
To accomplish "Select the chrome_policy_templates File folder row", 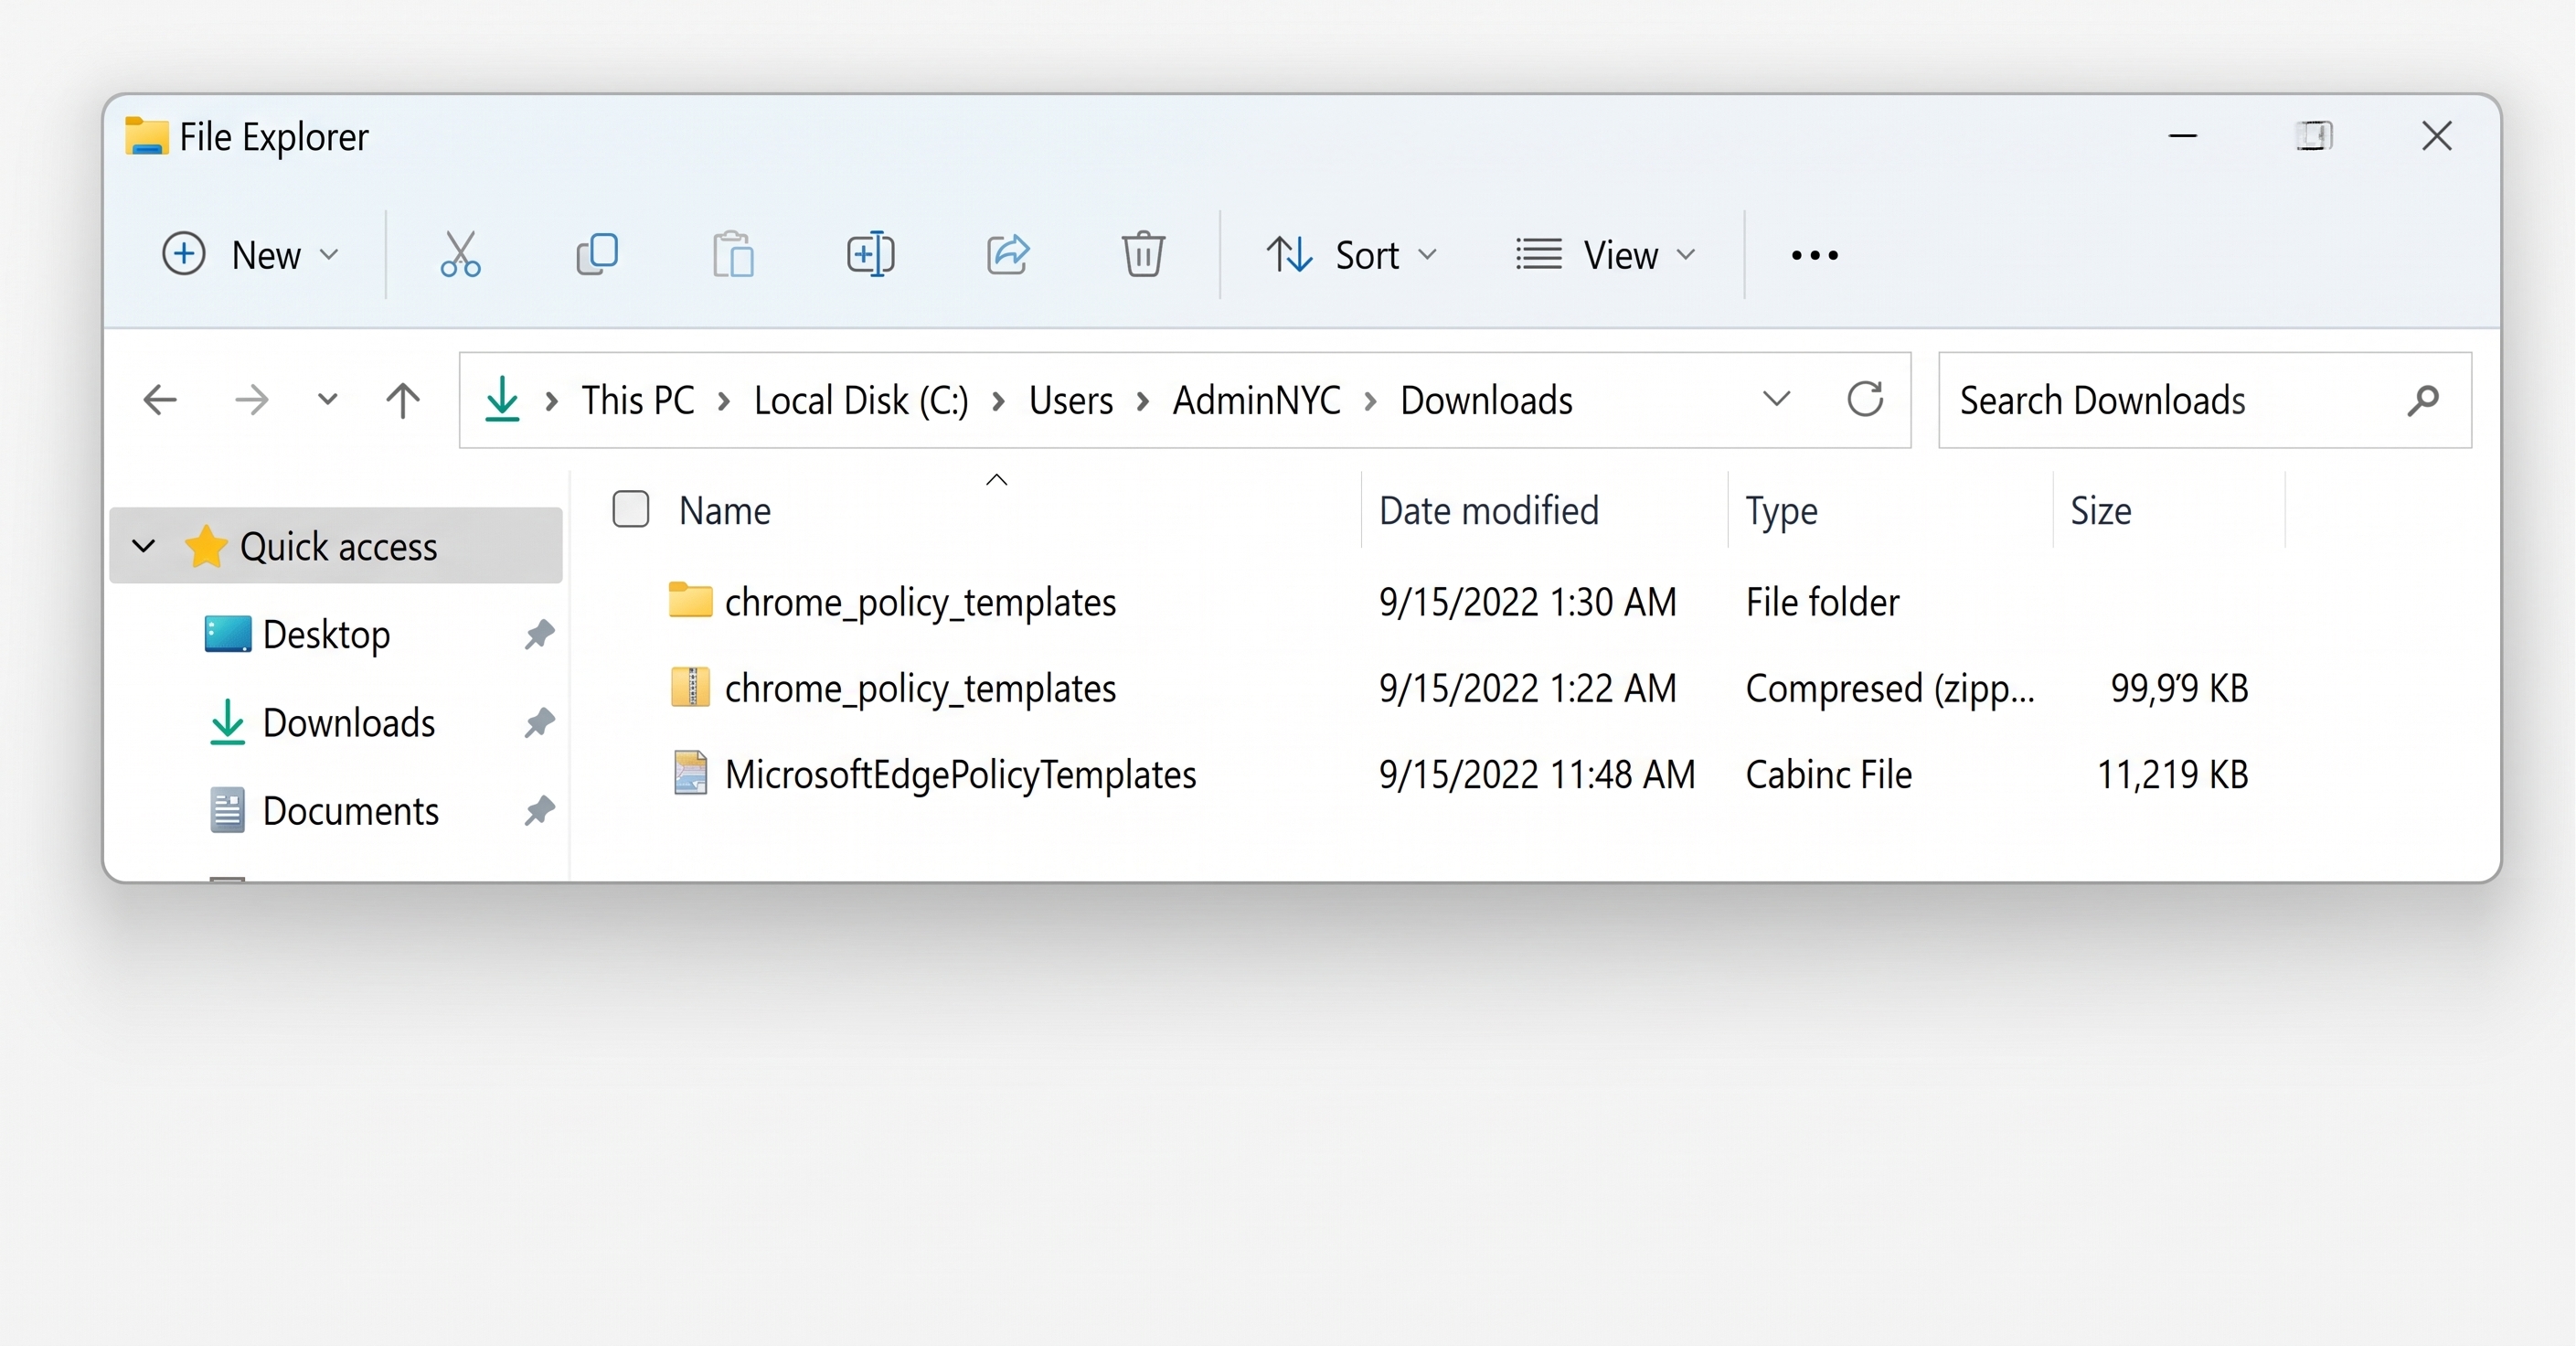I will (x=1458, y=602).
